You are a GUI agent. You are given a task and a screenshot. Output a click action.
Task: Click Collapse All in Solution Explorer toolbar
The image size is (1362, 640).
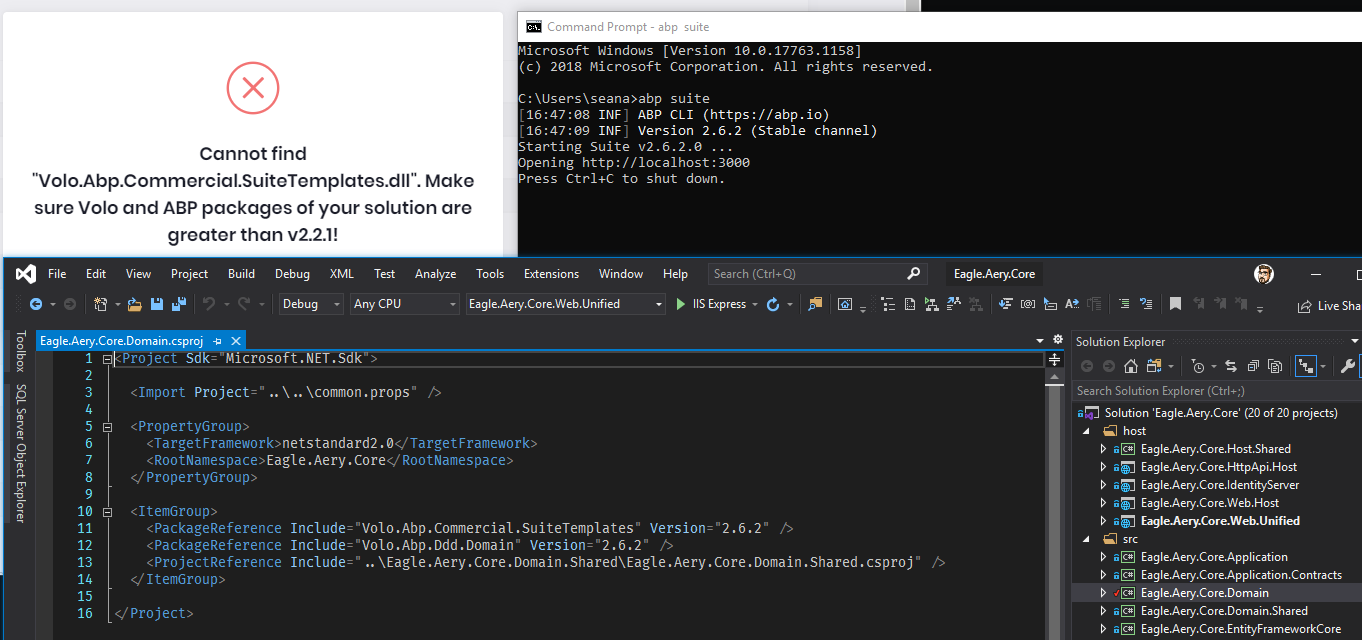[1252, 366]
